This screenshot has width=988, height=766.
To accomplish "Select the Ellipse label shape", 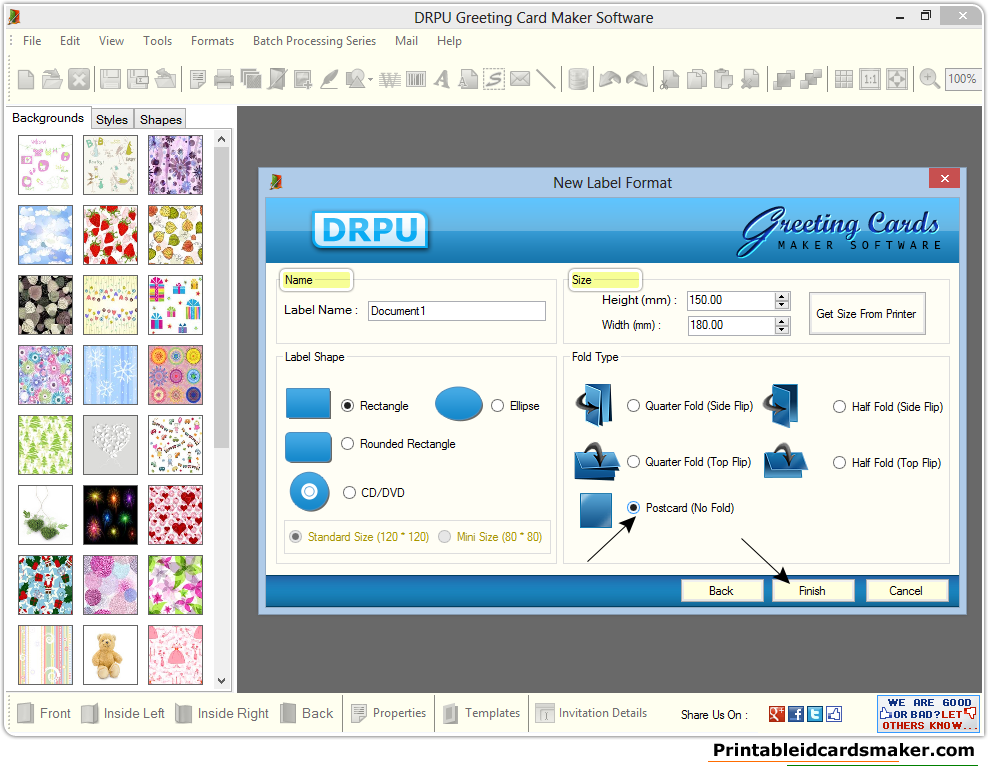I will coord(498,406).
